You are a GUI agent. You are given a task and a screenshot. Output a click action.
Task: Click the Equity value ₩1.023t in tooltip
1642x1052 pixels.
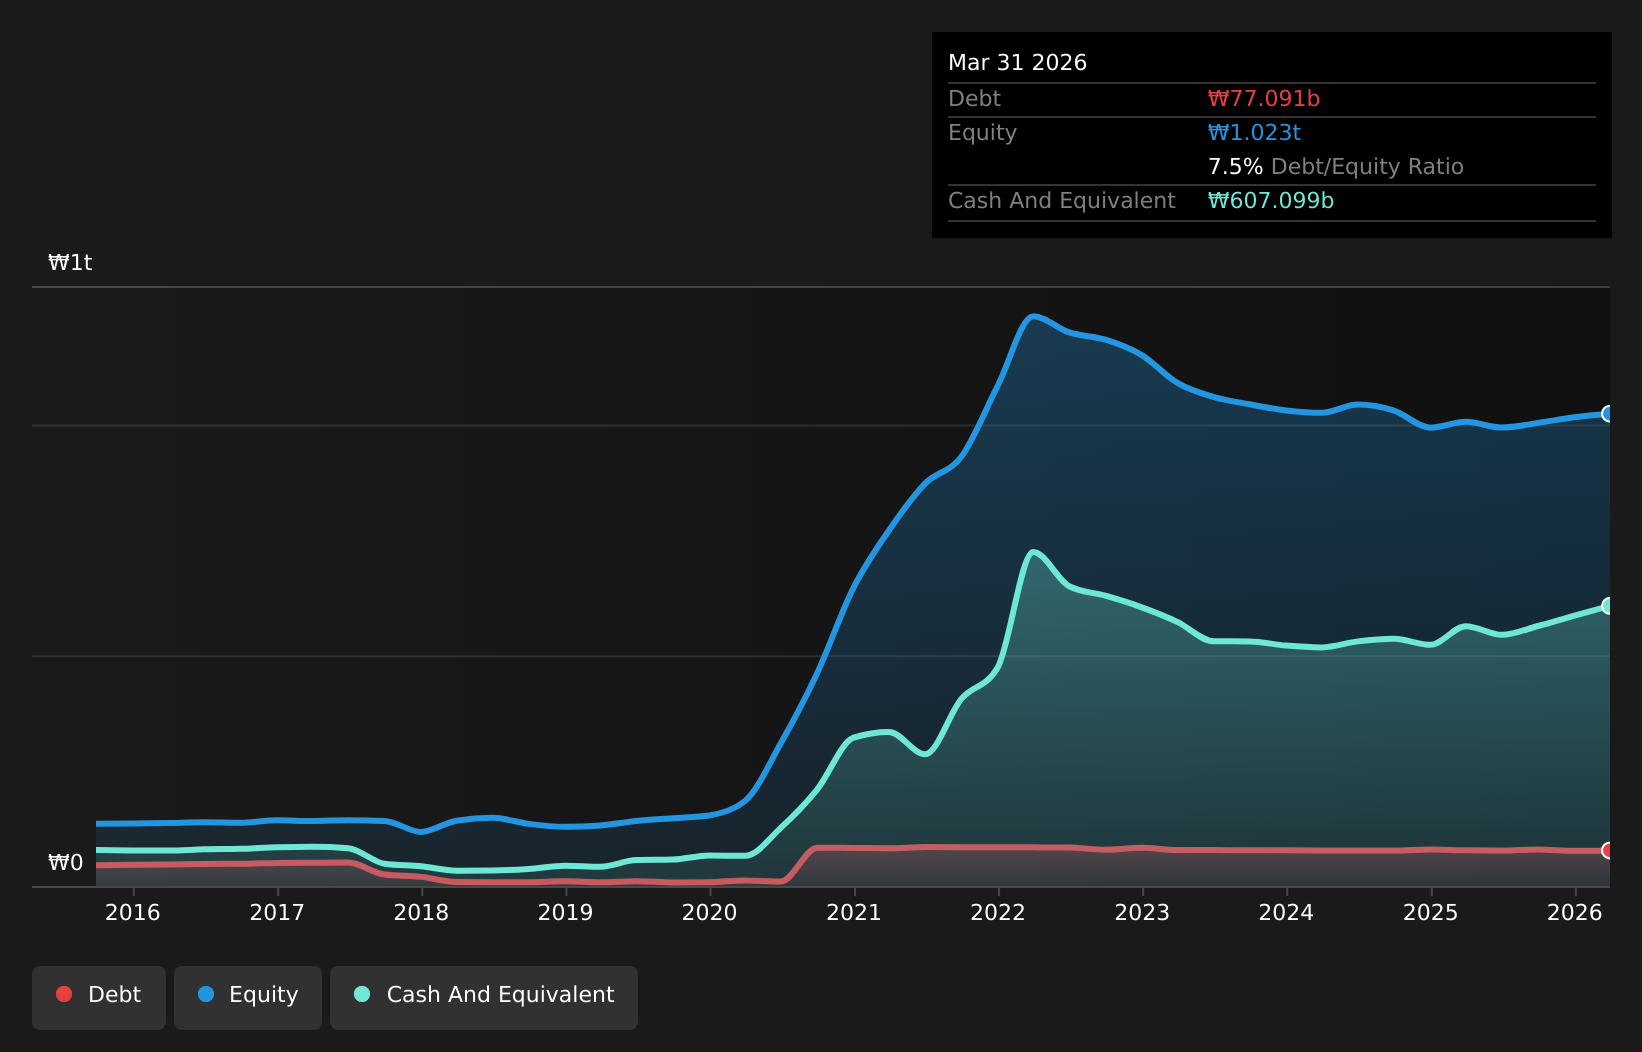pos(1254,133)
